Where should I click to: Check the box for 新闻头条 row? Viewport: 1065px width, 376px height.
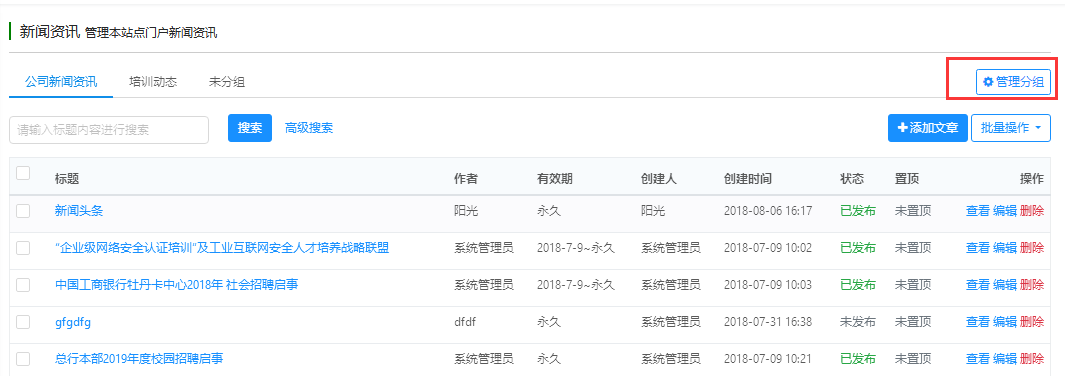pyautogui.click(x=23, y=211)
